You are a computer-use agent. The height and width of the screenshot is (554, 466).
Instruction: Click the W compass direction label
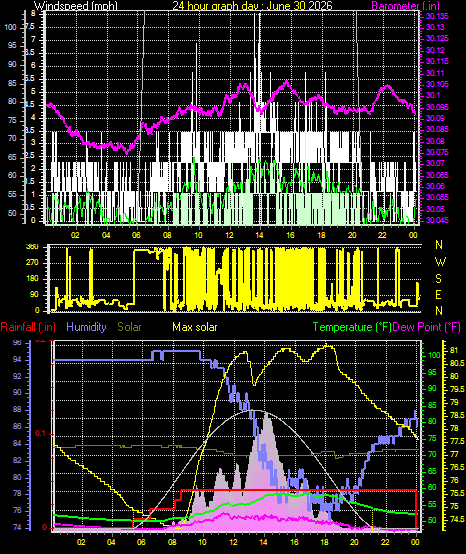(440, 262)
